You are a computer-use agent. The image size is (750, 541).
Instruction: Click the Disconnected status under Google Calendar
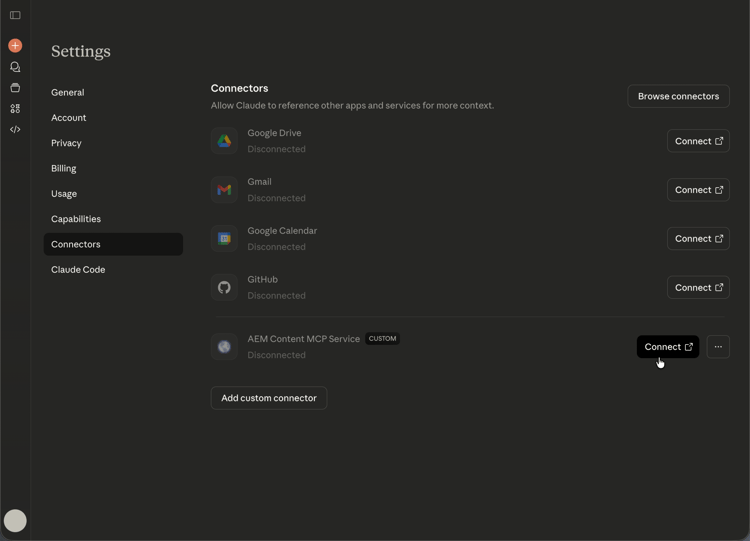(276, 247)
